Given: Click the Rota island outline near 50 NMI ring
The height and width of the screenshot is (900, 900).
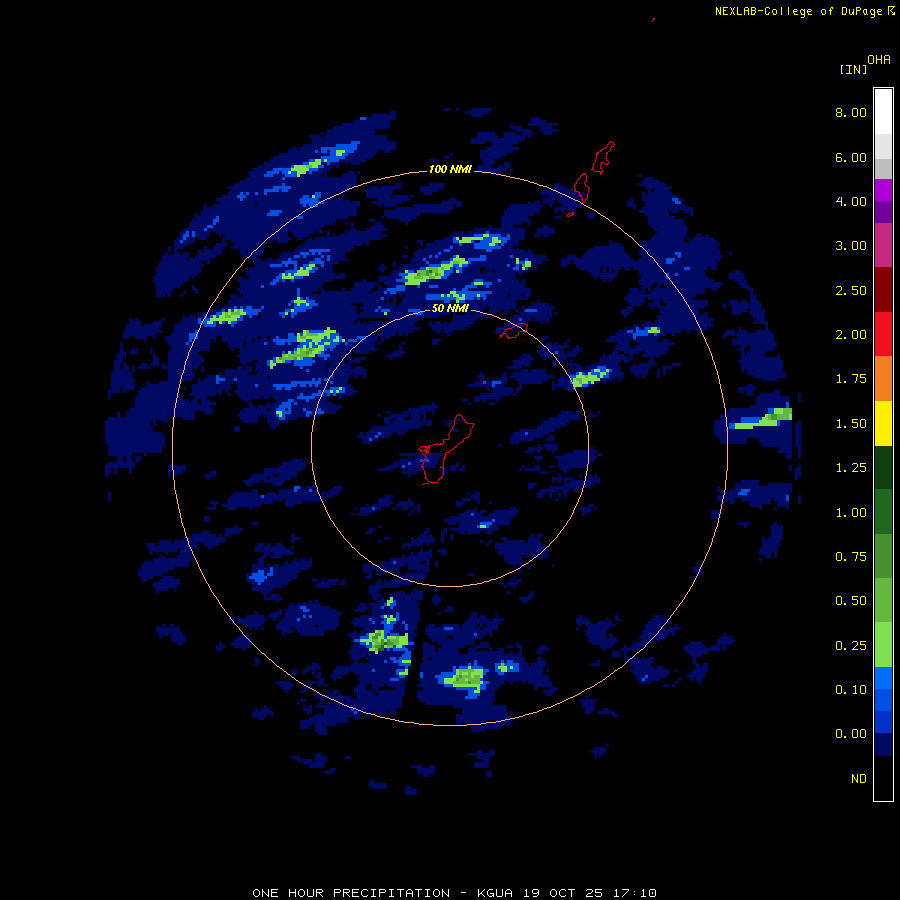Looking at the screenshot, I should 514,331.
